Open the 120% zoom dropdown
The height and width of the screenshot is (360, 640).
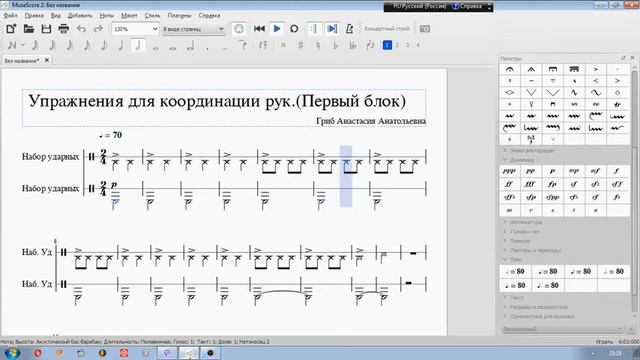pyautogui.click(x=135, y=29)
